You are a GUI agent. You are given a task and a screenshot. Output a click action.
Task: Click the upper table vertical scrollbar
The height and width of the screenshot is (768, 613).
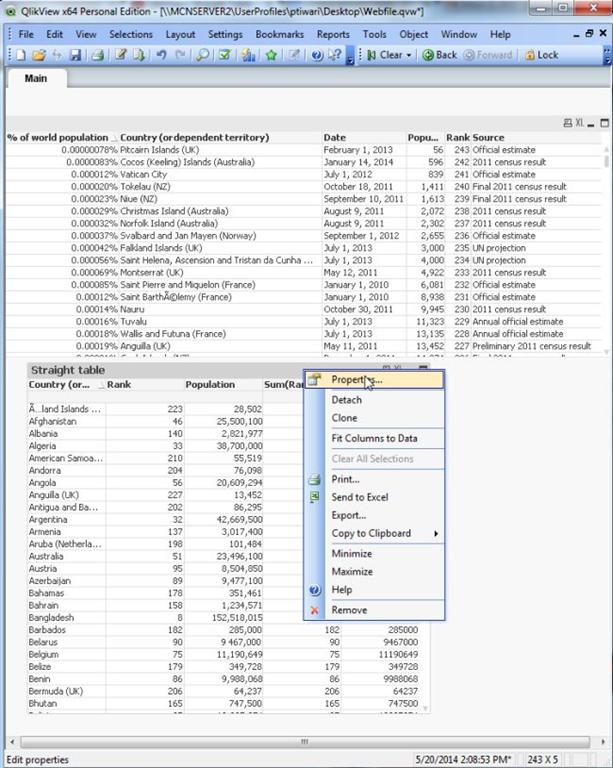(607, 162)
